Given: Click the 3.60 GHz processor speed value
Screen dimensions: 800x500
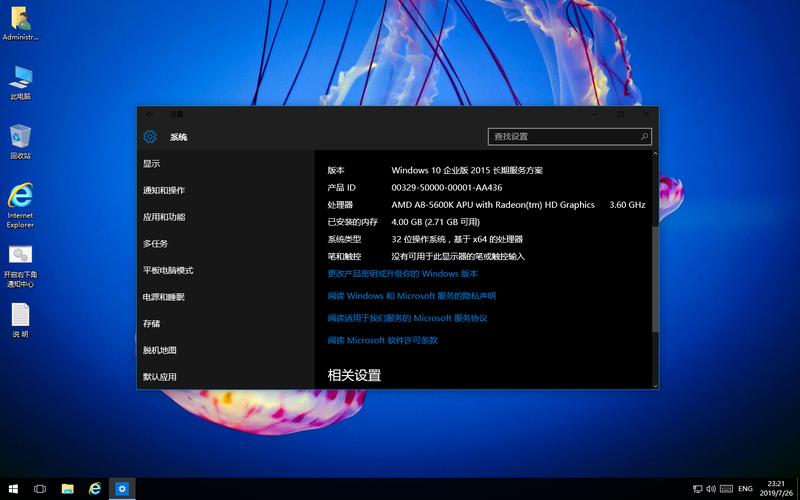Looking at the screenshot, I should point(627,205).
